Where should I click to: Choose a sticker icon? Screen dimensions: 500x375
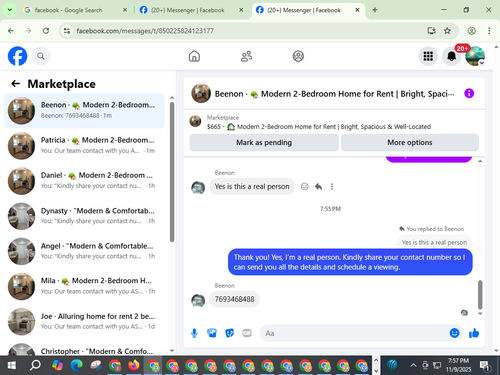[230, 333]
